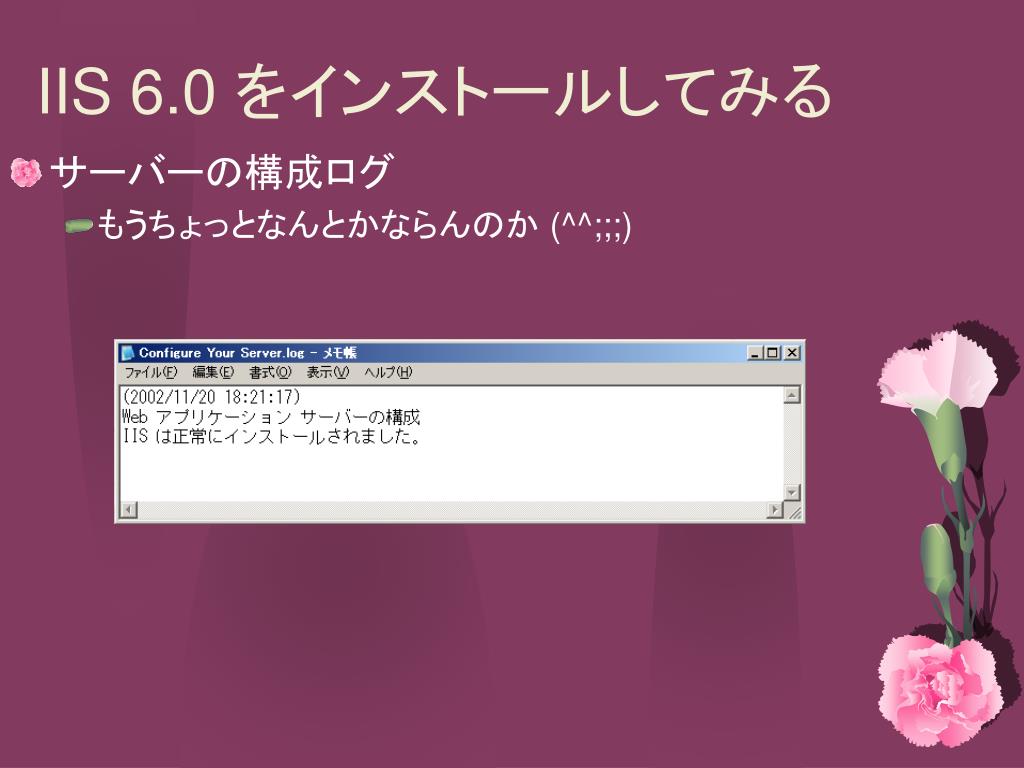Image resolution: width=1024 pixels, height=768 pixels.
Task: Open the ファイル(F) menu in Notepad
Action: [x=151, y=372]
